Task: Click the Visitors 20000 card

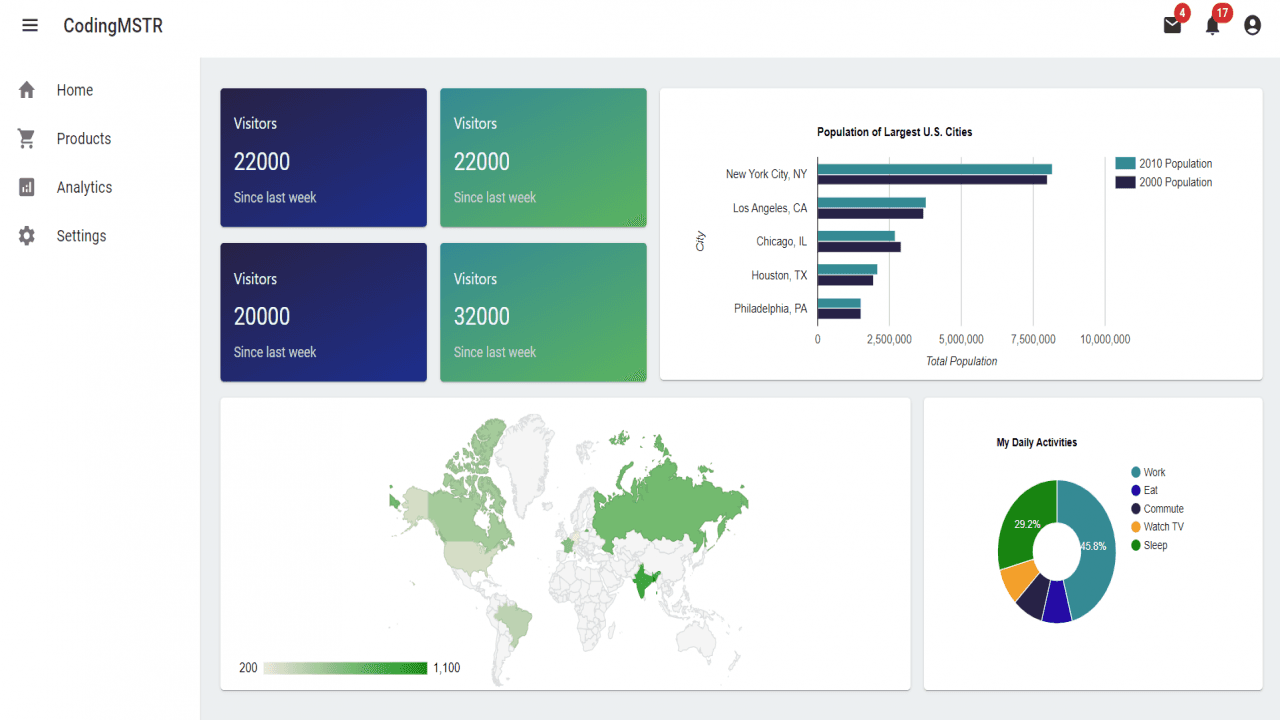Action: [324, 312]
